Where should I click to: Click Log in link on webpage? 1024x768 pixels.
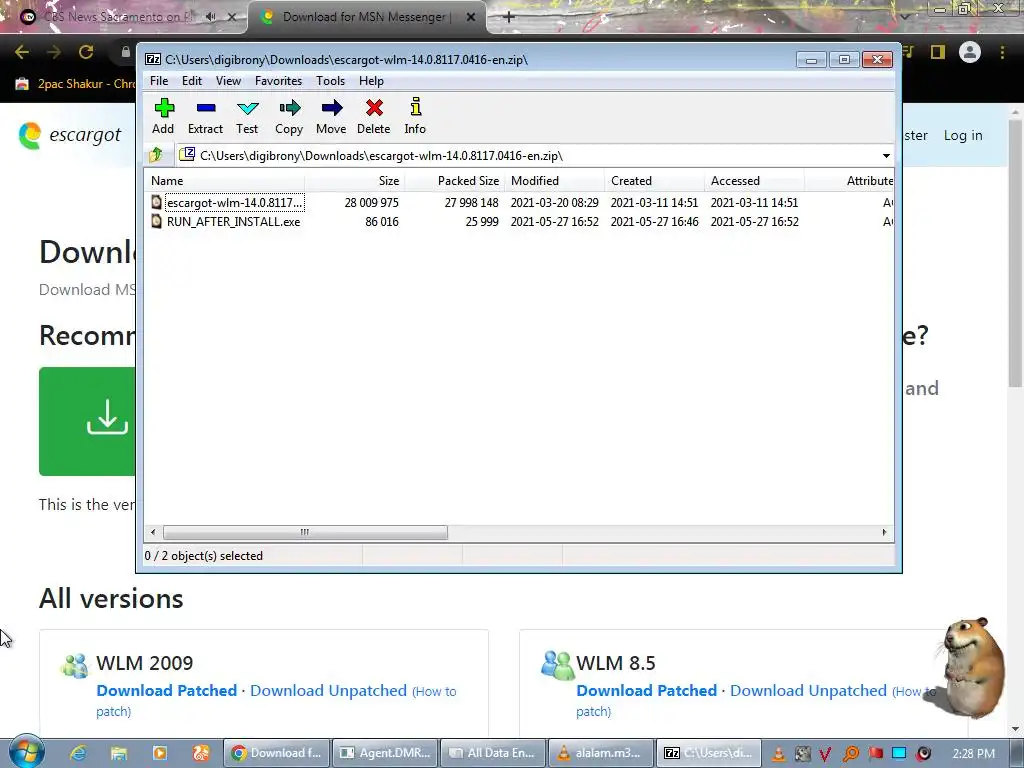[x=963, y=135]
